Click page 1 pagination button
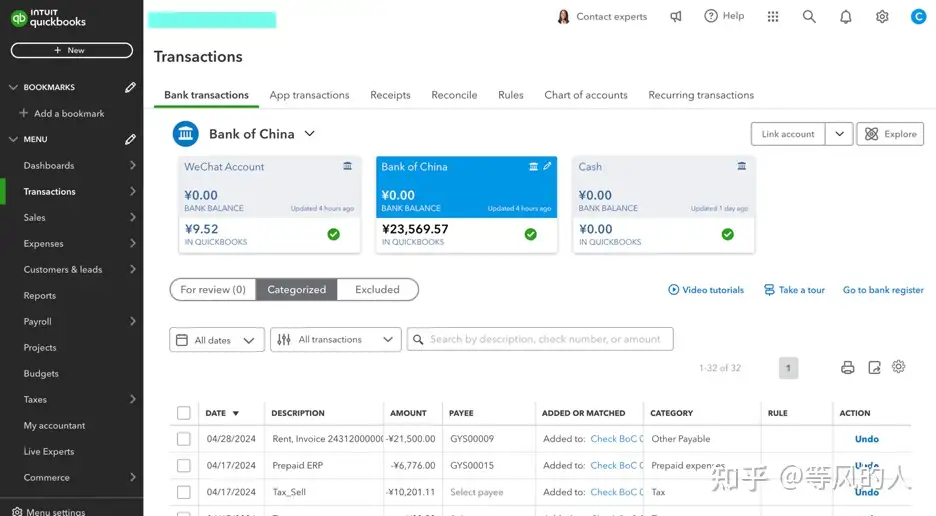 click(x=789, y=368)
